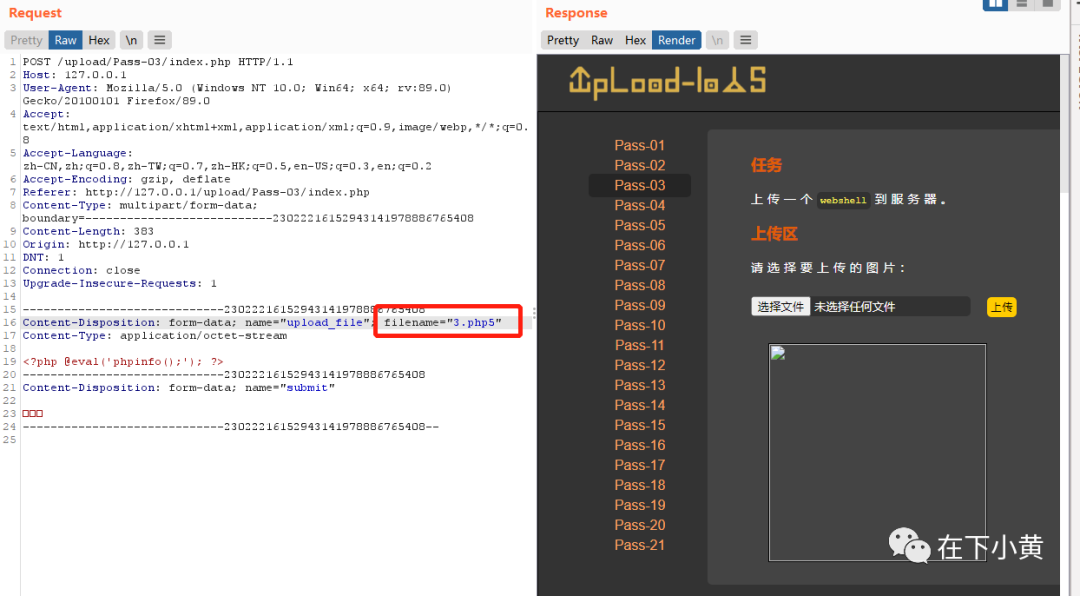Click the POST /upload/Pass-03/index.php request line
This screenshot has height=596, width=1080.
(x=158, y=62)
